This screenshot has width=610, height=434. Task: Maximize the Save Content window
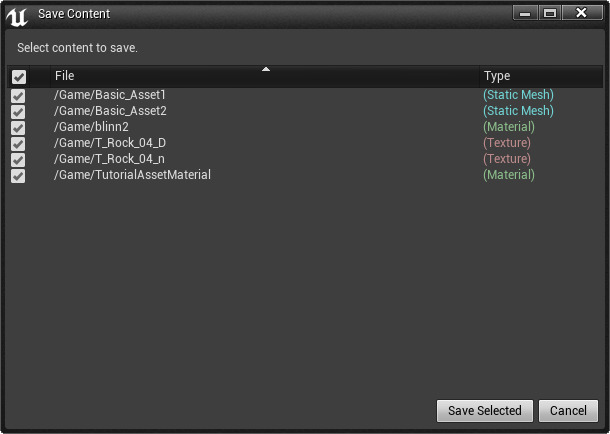[550, 13]
